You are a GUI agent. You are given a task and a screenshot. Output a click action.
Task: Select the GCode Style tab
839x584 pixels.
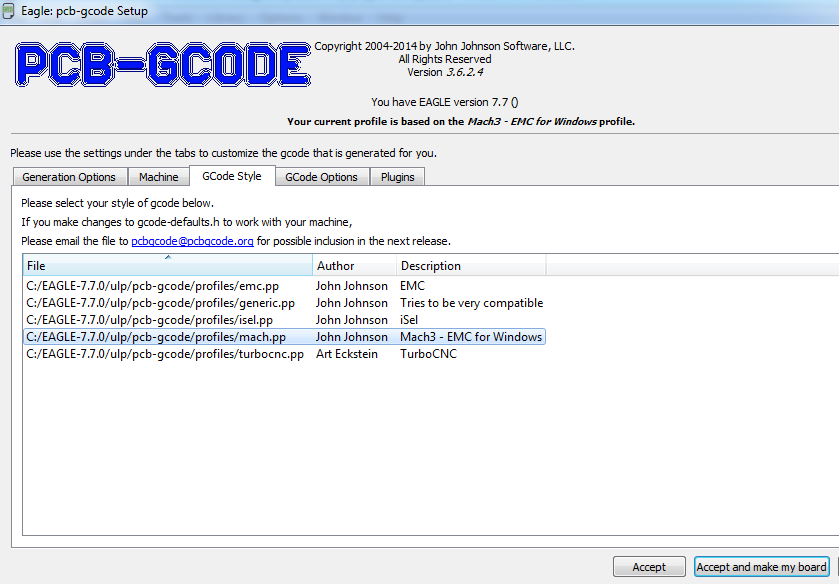click(x=232, y=176)
